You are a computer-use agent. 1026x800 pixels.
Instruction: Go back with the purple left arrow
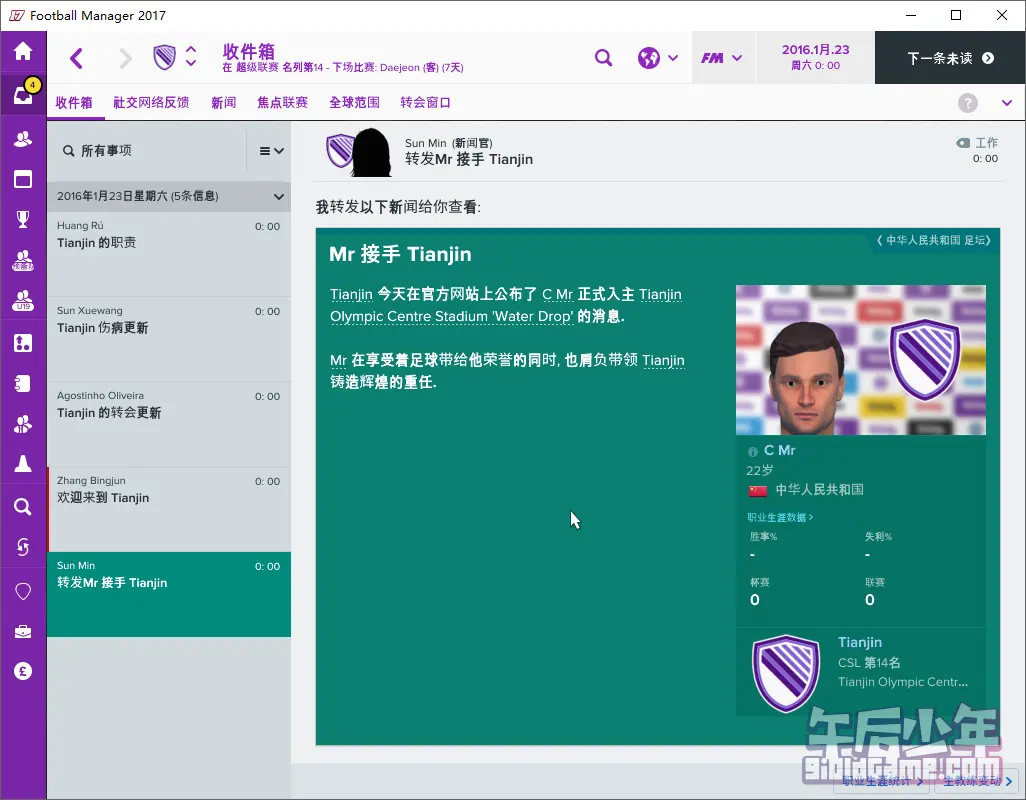click(x=77, y=58)
